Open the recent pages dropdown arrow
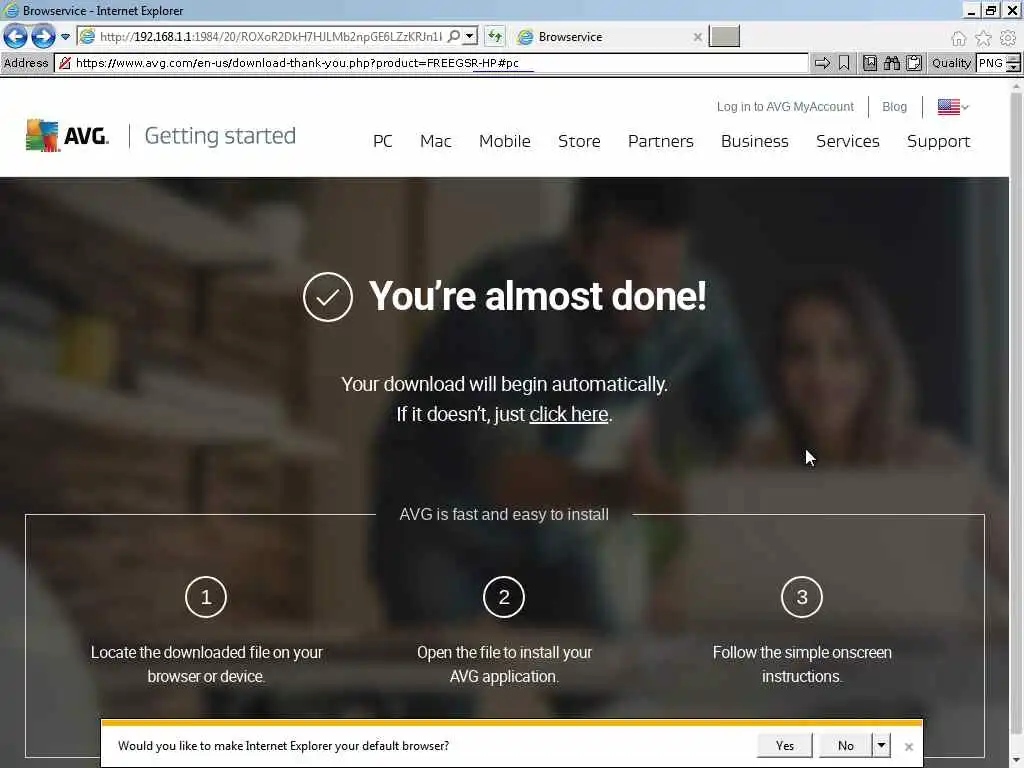Viewport: 1024px width, 768px height. point(65,37)
